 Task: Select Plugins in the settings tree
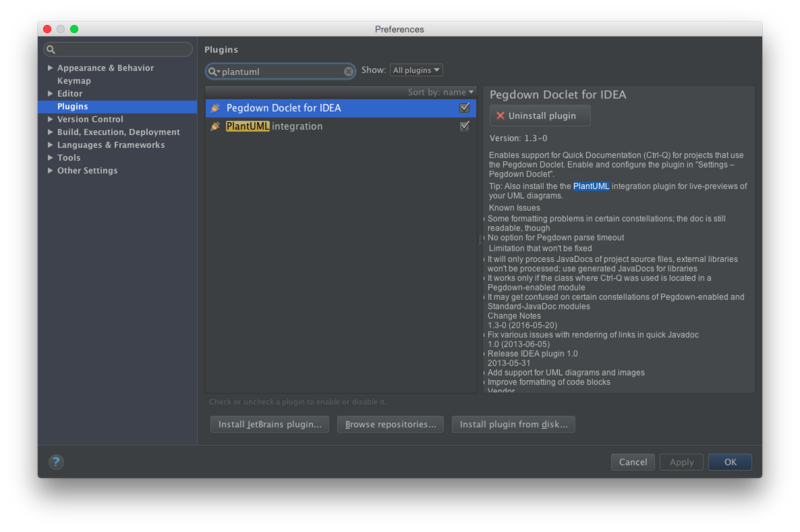click(x=118, y=106)
